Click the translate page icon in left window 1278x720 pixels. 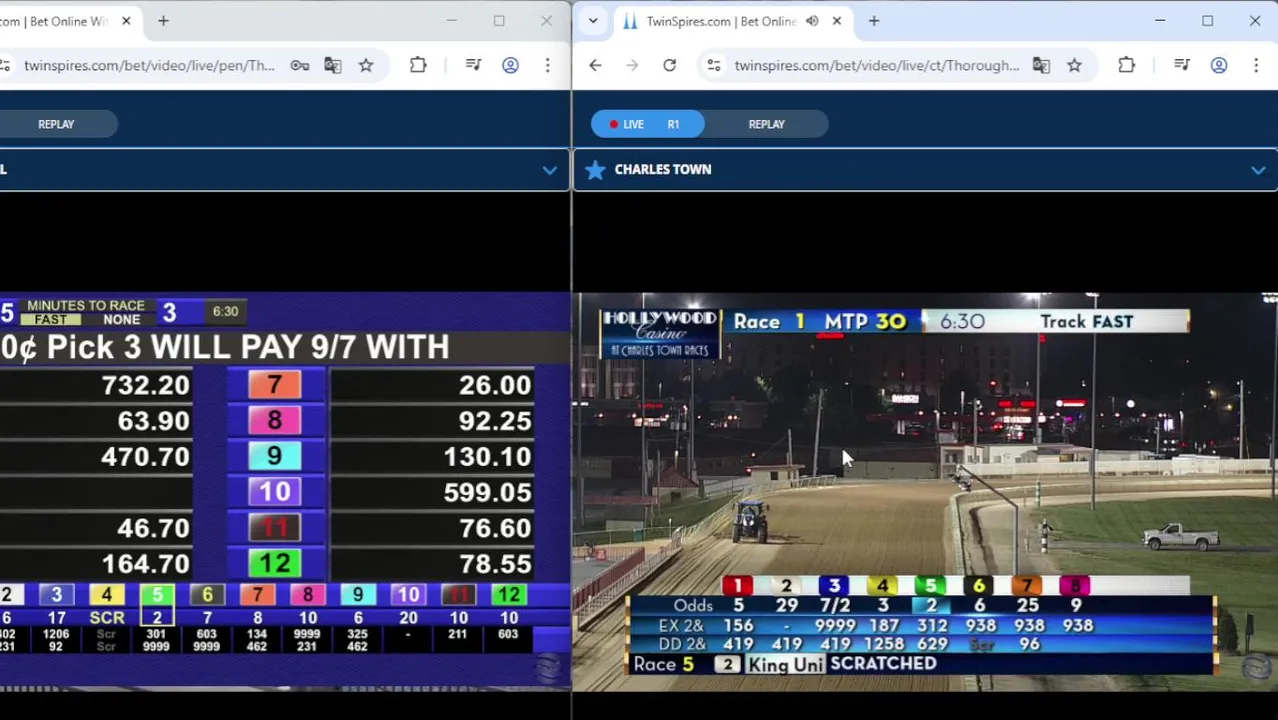click(332, 65)
